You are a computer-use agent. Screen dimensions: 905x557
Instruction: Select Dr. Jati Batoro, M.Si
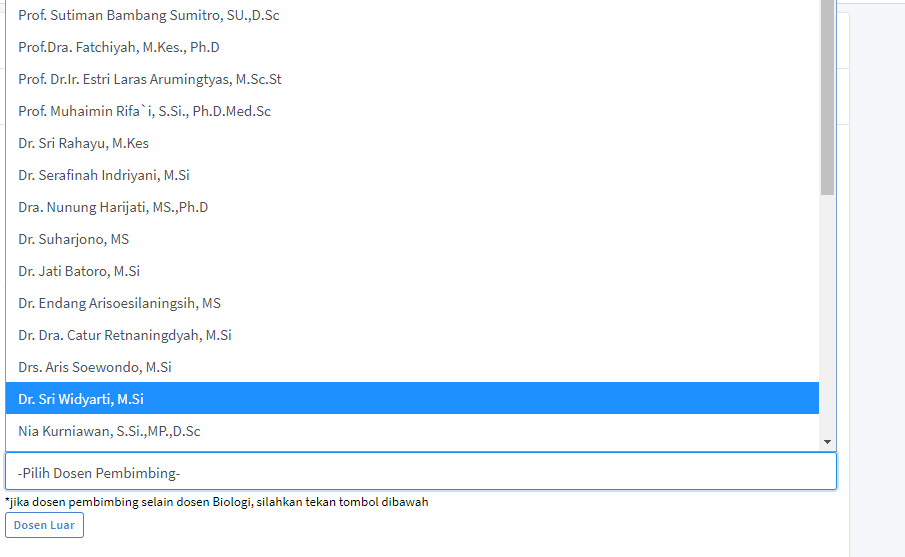tap(79, 271)
